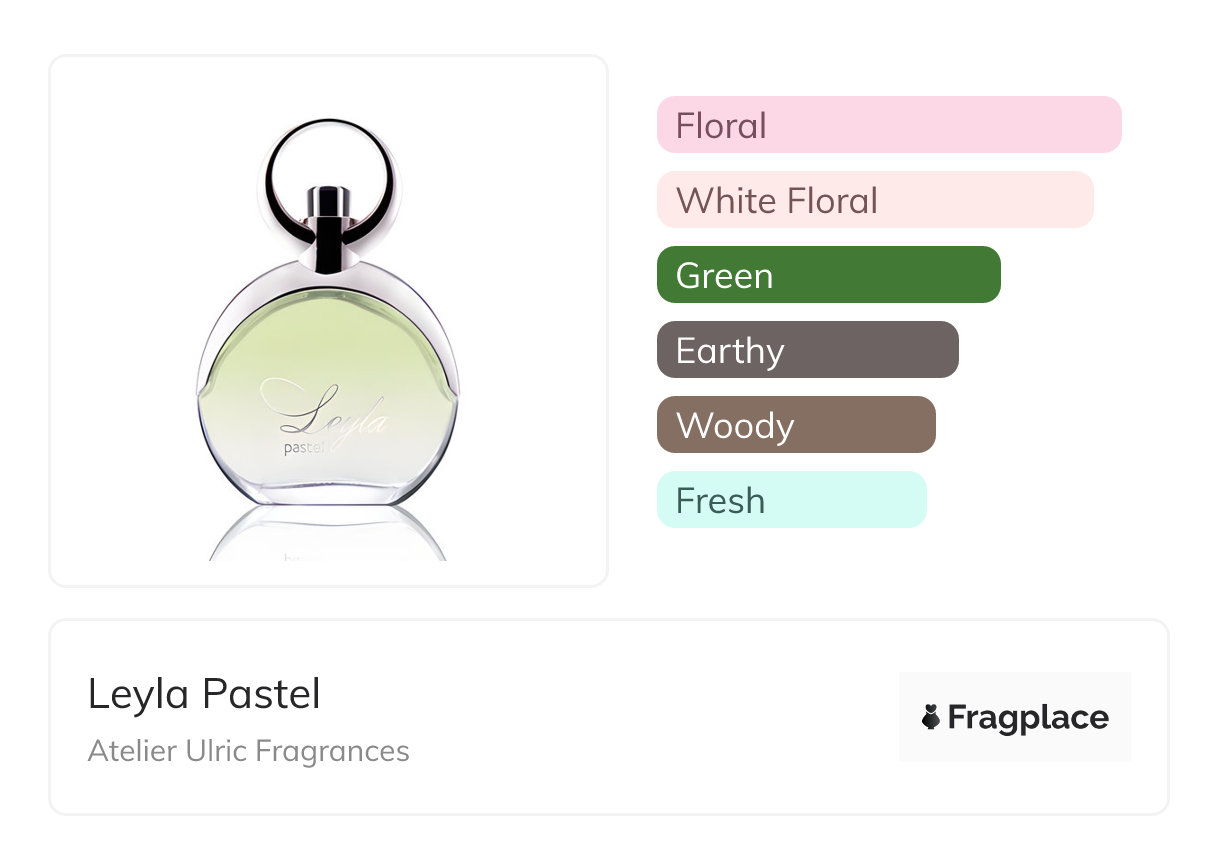The image size is (1218, 864).
Task: Click the Fragplace perfume bottle icon
Action: pyautogui.click(x=931, y=718)
